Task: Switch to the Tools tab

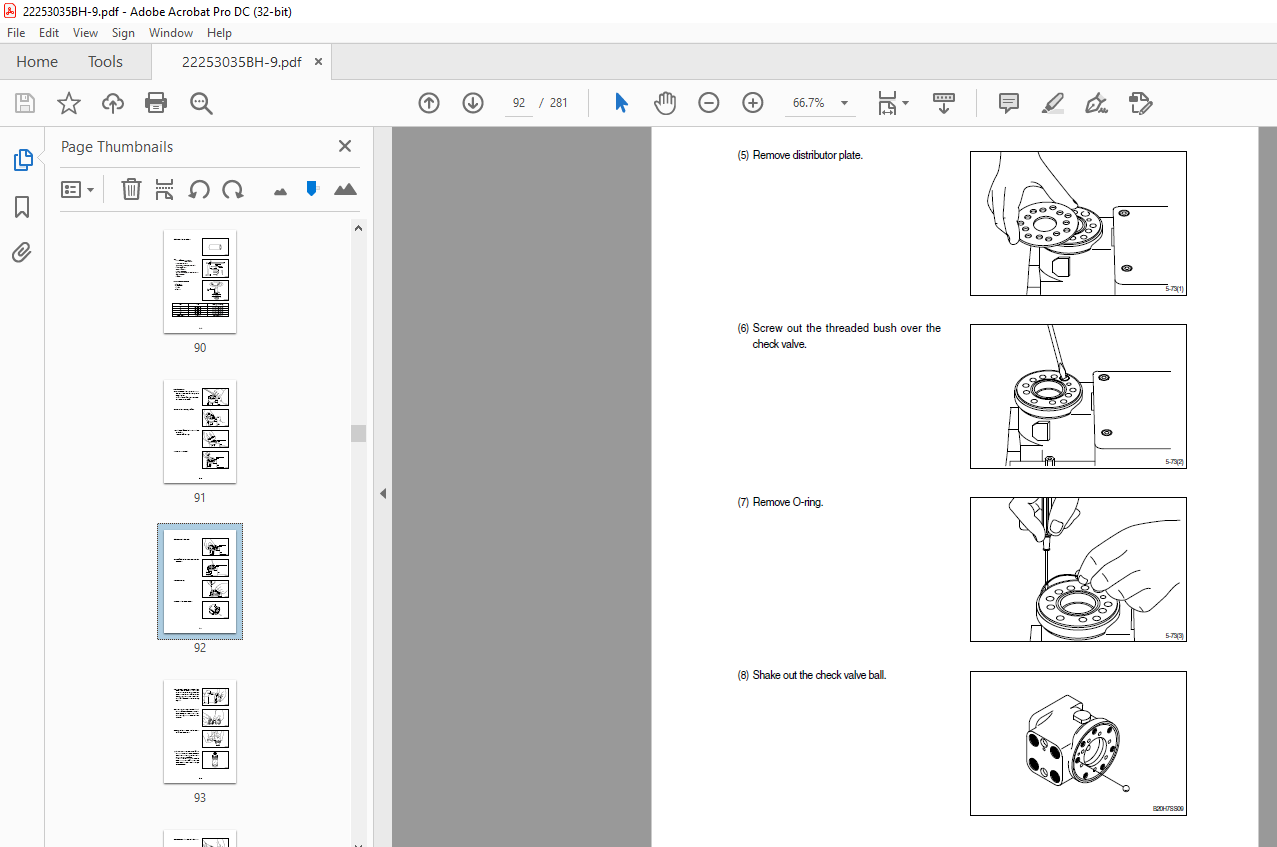Action: [105, 62]
